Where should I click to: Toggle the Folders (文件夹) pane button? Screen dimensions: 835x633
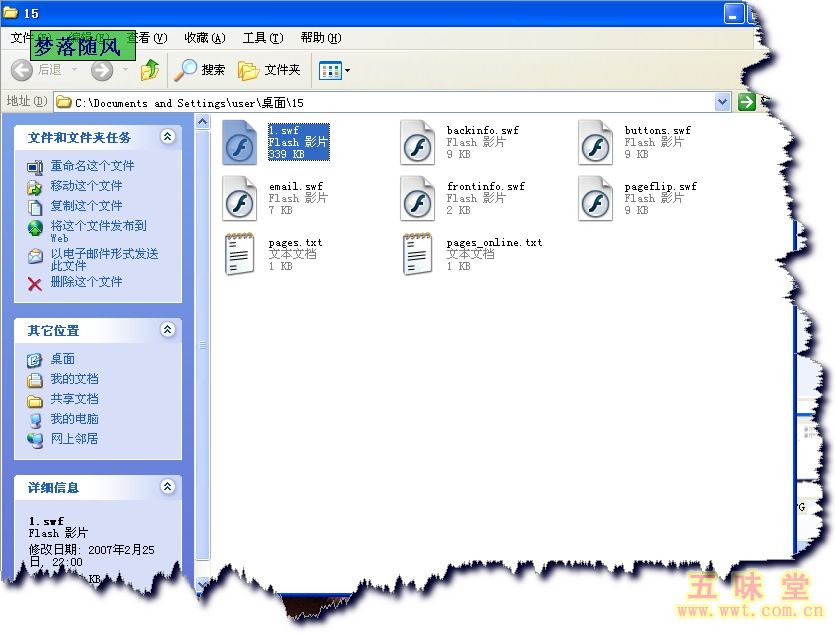[269, 70]
